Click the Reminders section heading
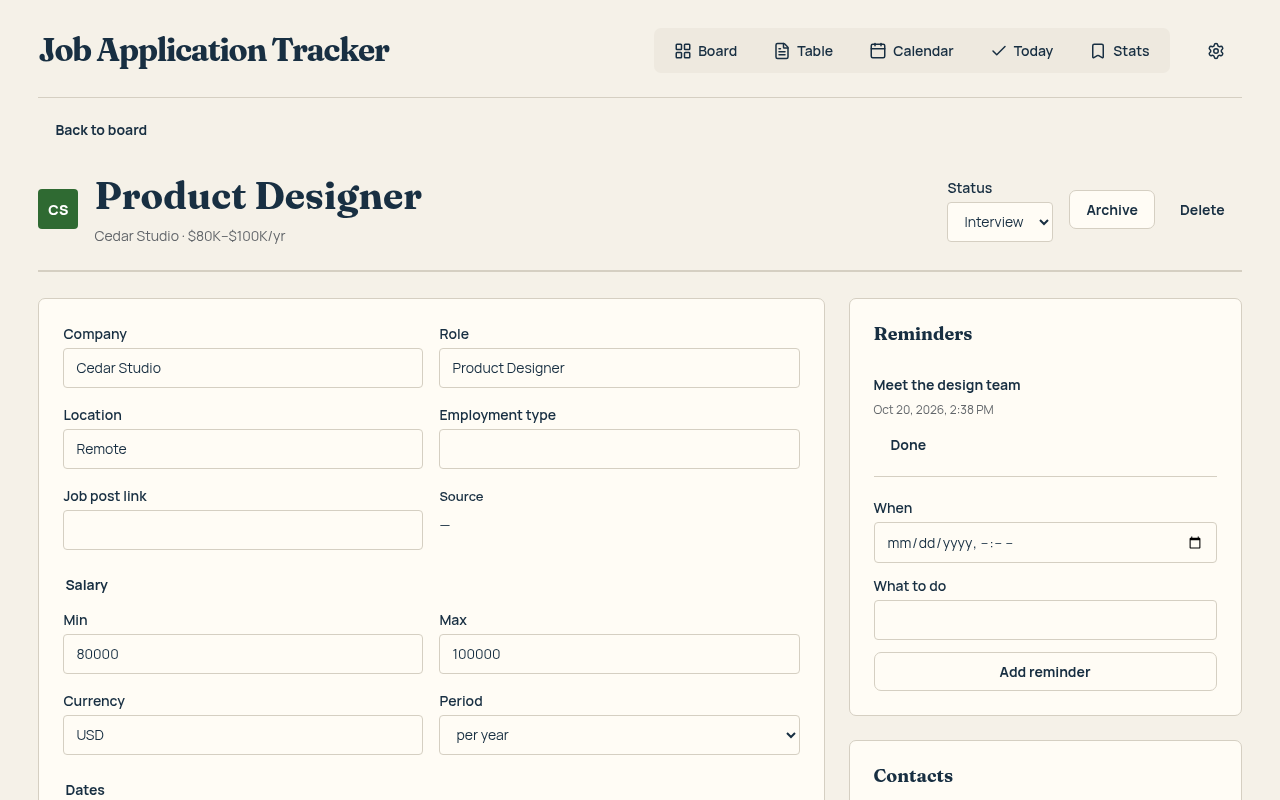1280x800 pixels. (923, 334)
